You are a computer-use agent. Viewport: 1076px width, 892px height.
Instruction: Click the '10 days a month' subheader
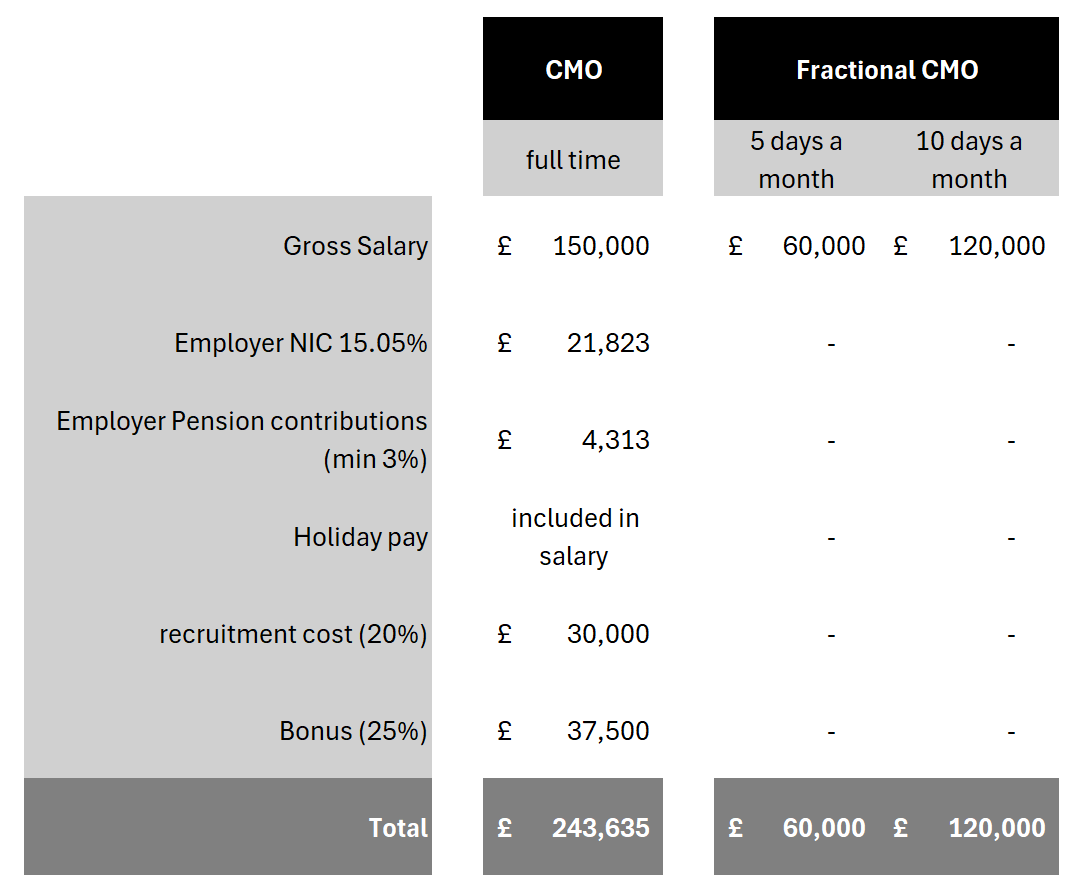(968, 160)
